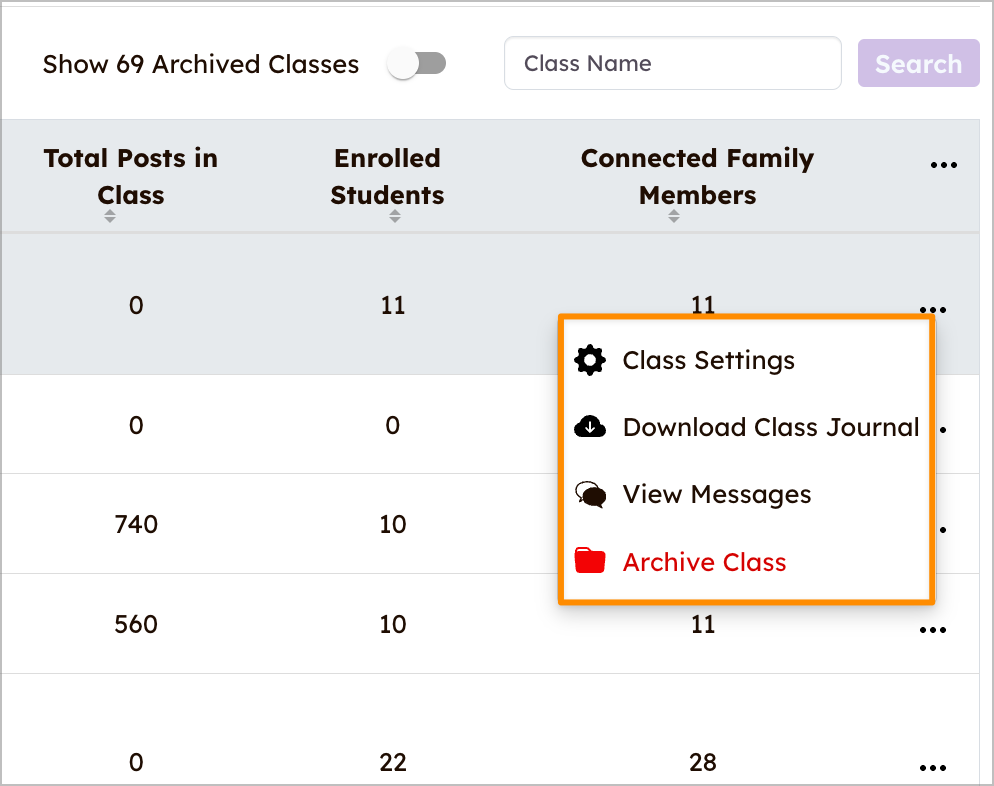Open the ellipsis menu in the table header

(944, 163)
